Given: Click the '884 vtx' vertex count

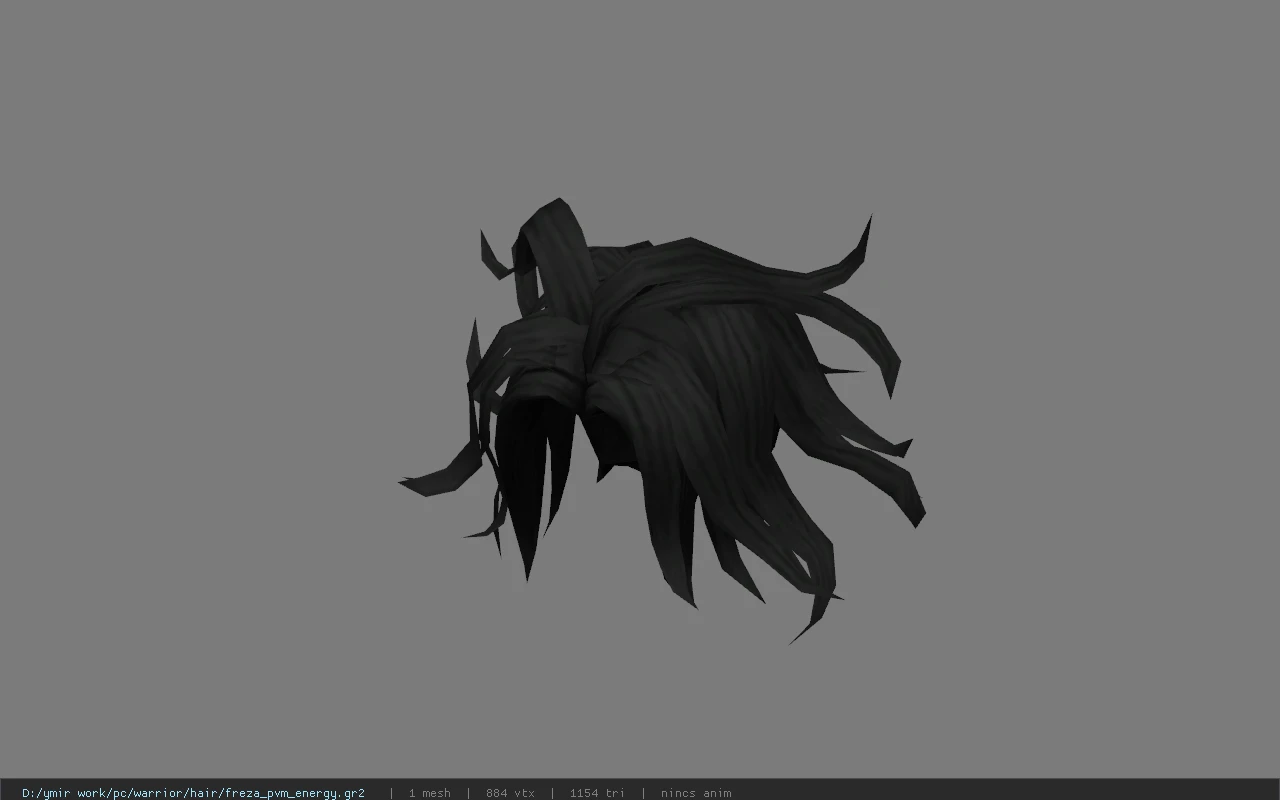Looking at the screenshot, I should point(510,793).
